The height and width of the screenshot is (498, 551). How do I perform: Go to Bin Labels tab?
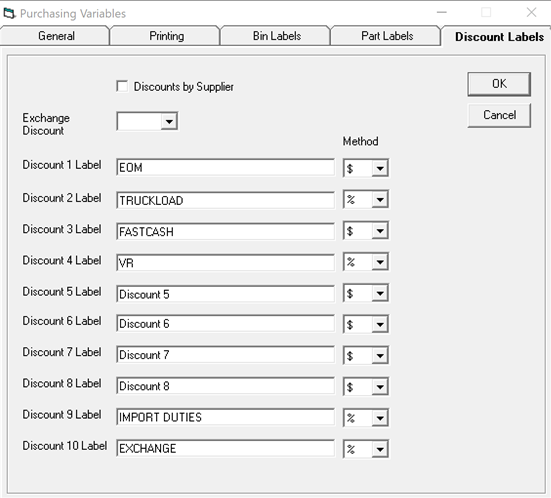pyautogui.click(x=276, y=36)
